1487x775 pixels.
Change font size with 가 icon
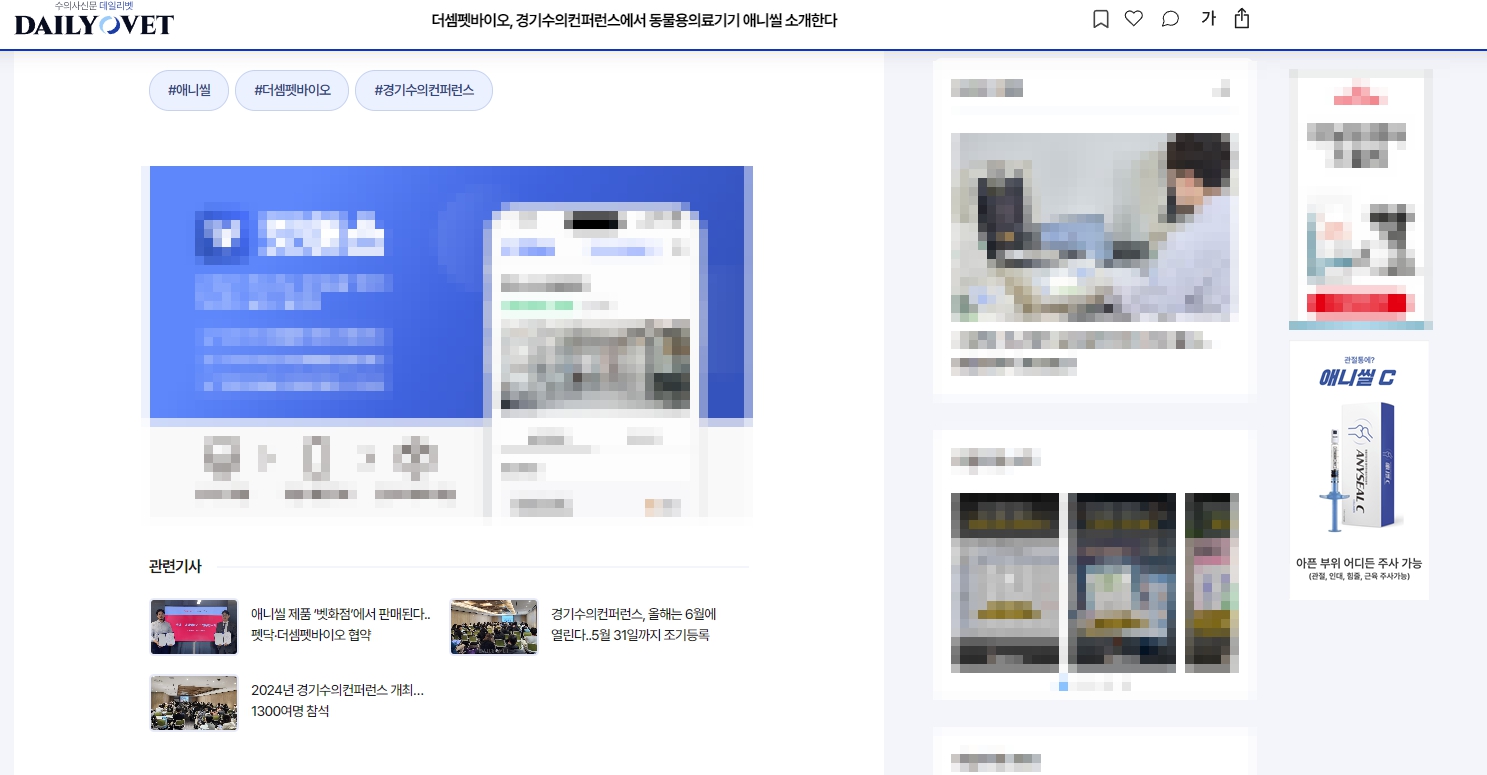1208,19
